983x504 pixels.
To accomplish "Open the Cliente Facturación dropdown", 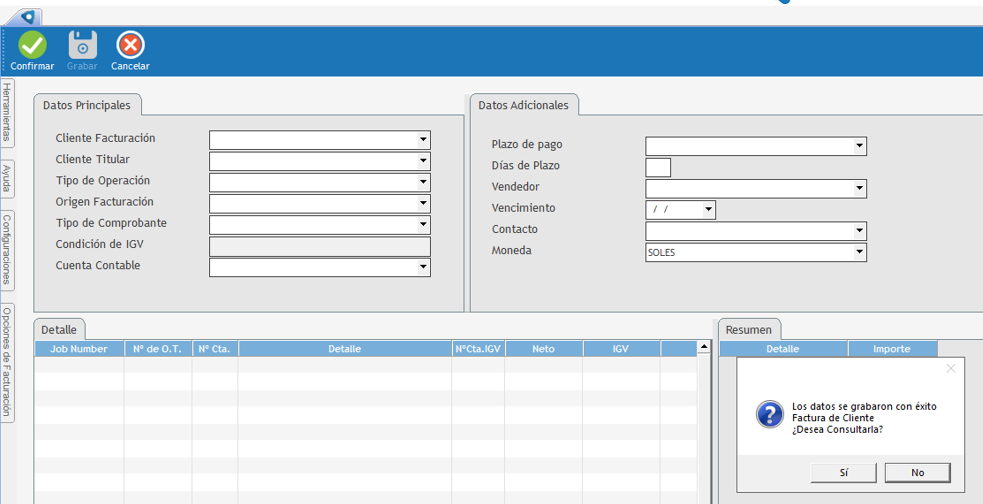I will [424, 140].
